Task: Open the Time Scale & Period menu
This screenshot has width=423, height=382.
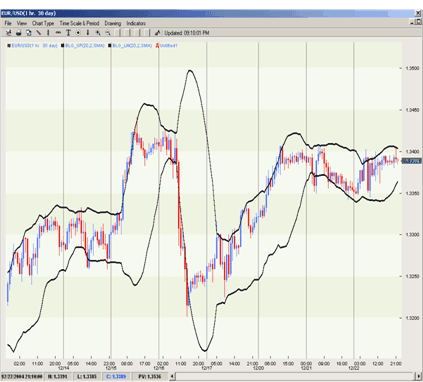Action: (x=79, y=23)
